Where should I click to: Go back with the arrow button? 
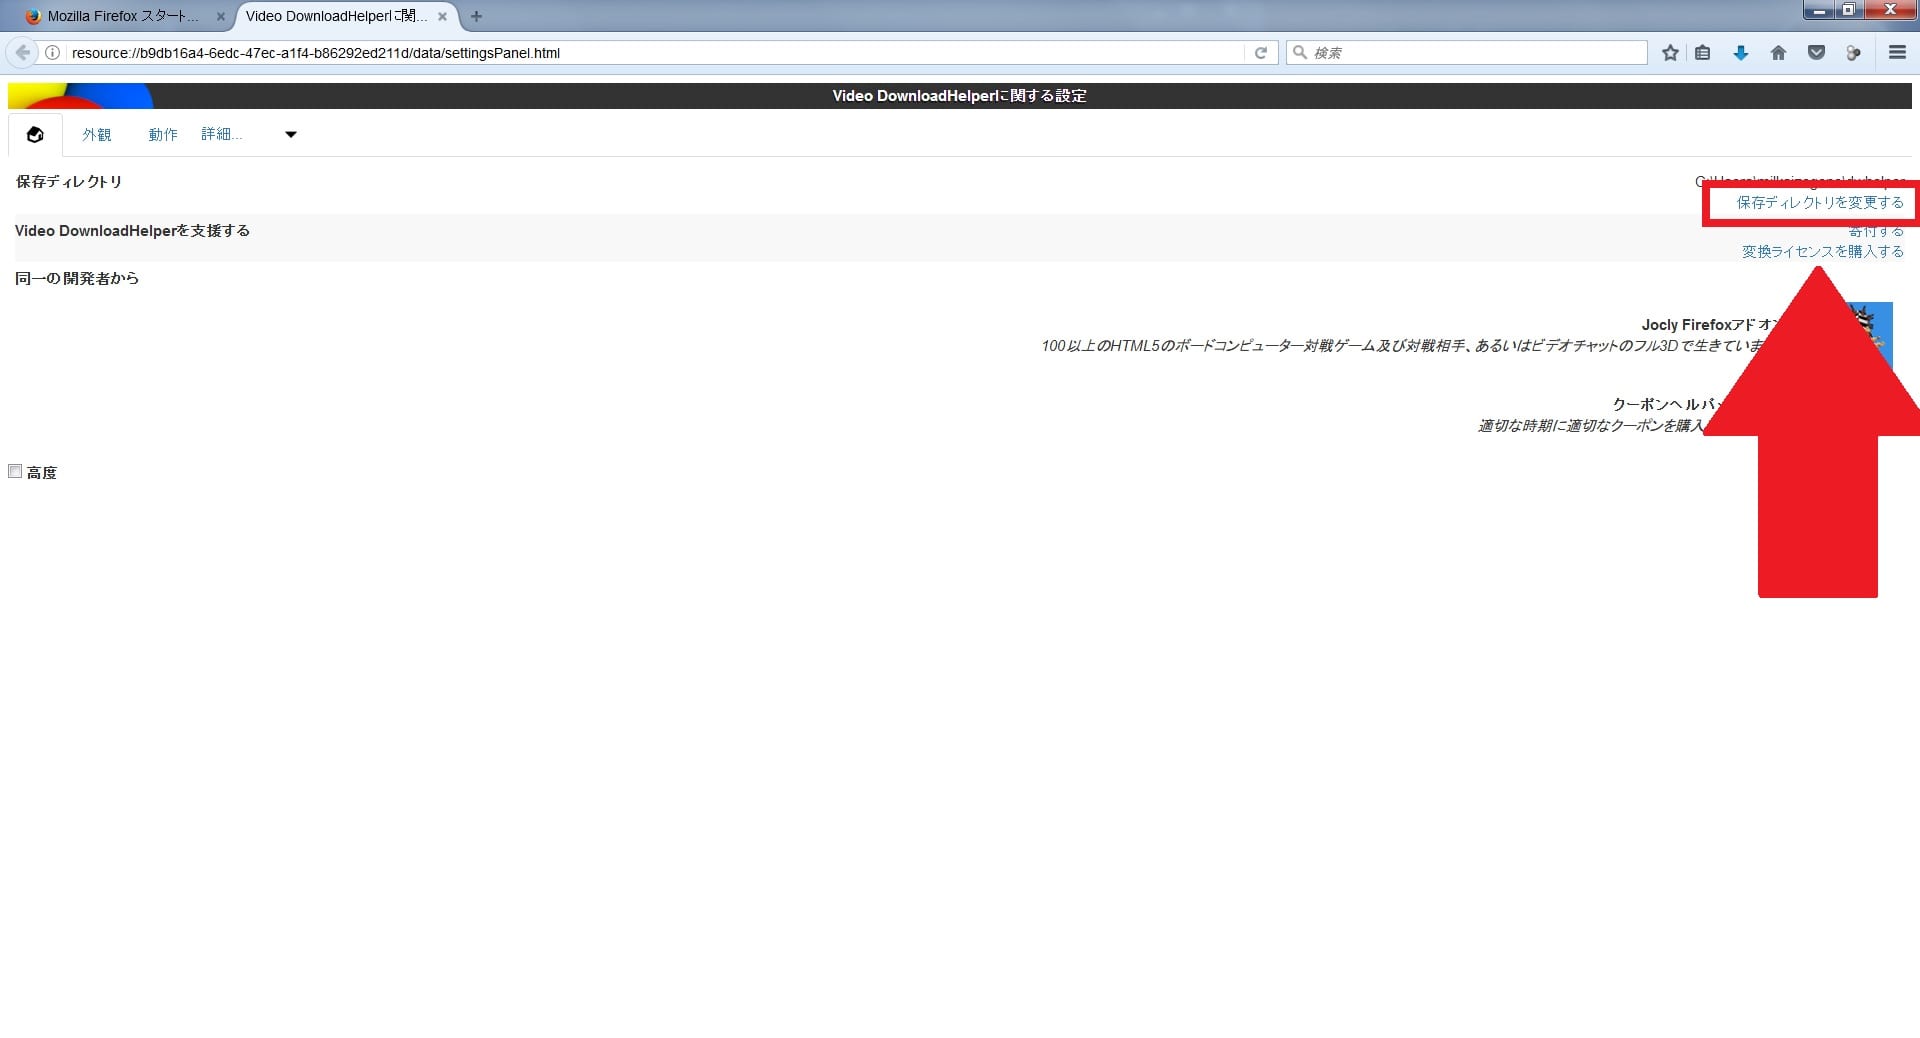coord(22,53)
